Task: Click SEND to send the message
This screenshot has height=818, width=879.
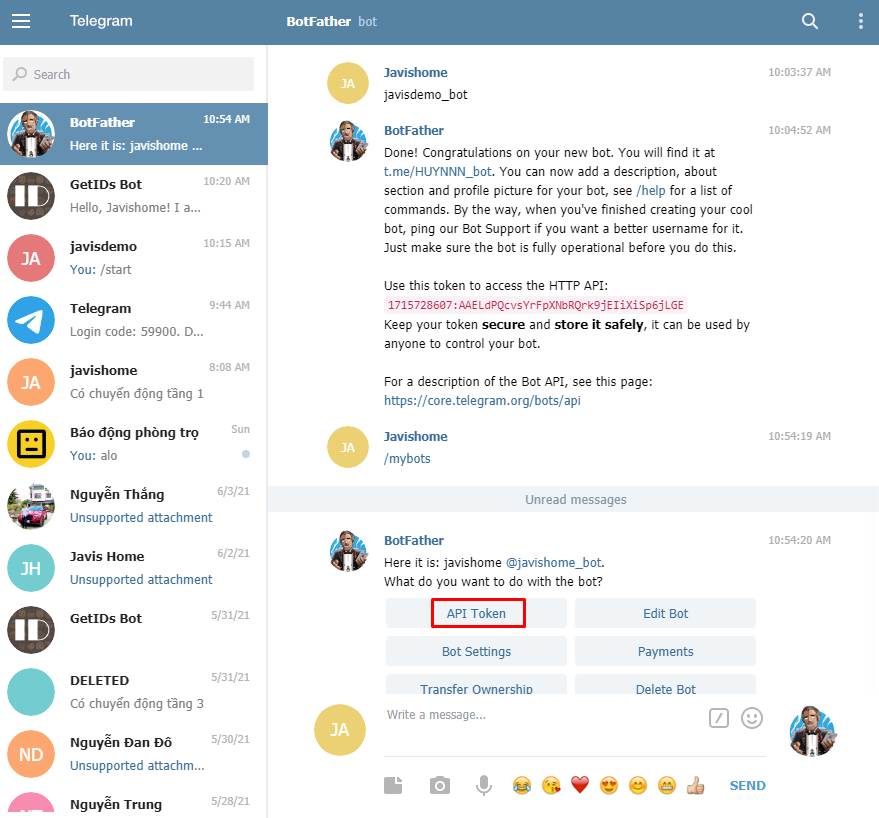Action: click(747, 785)
